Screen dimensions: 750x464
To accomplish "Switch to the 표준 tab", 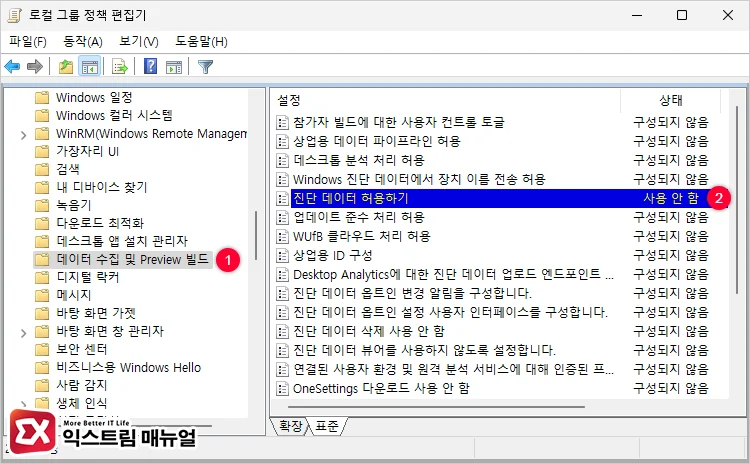I will point(327,426).
